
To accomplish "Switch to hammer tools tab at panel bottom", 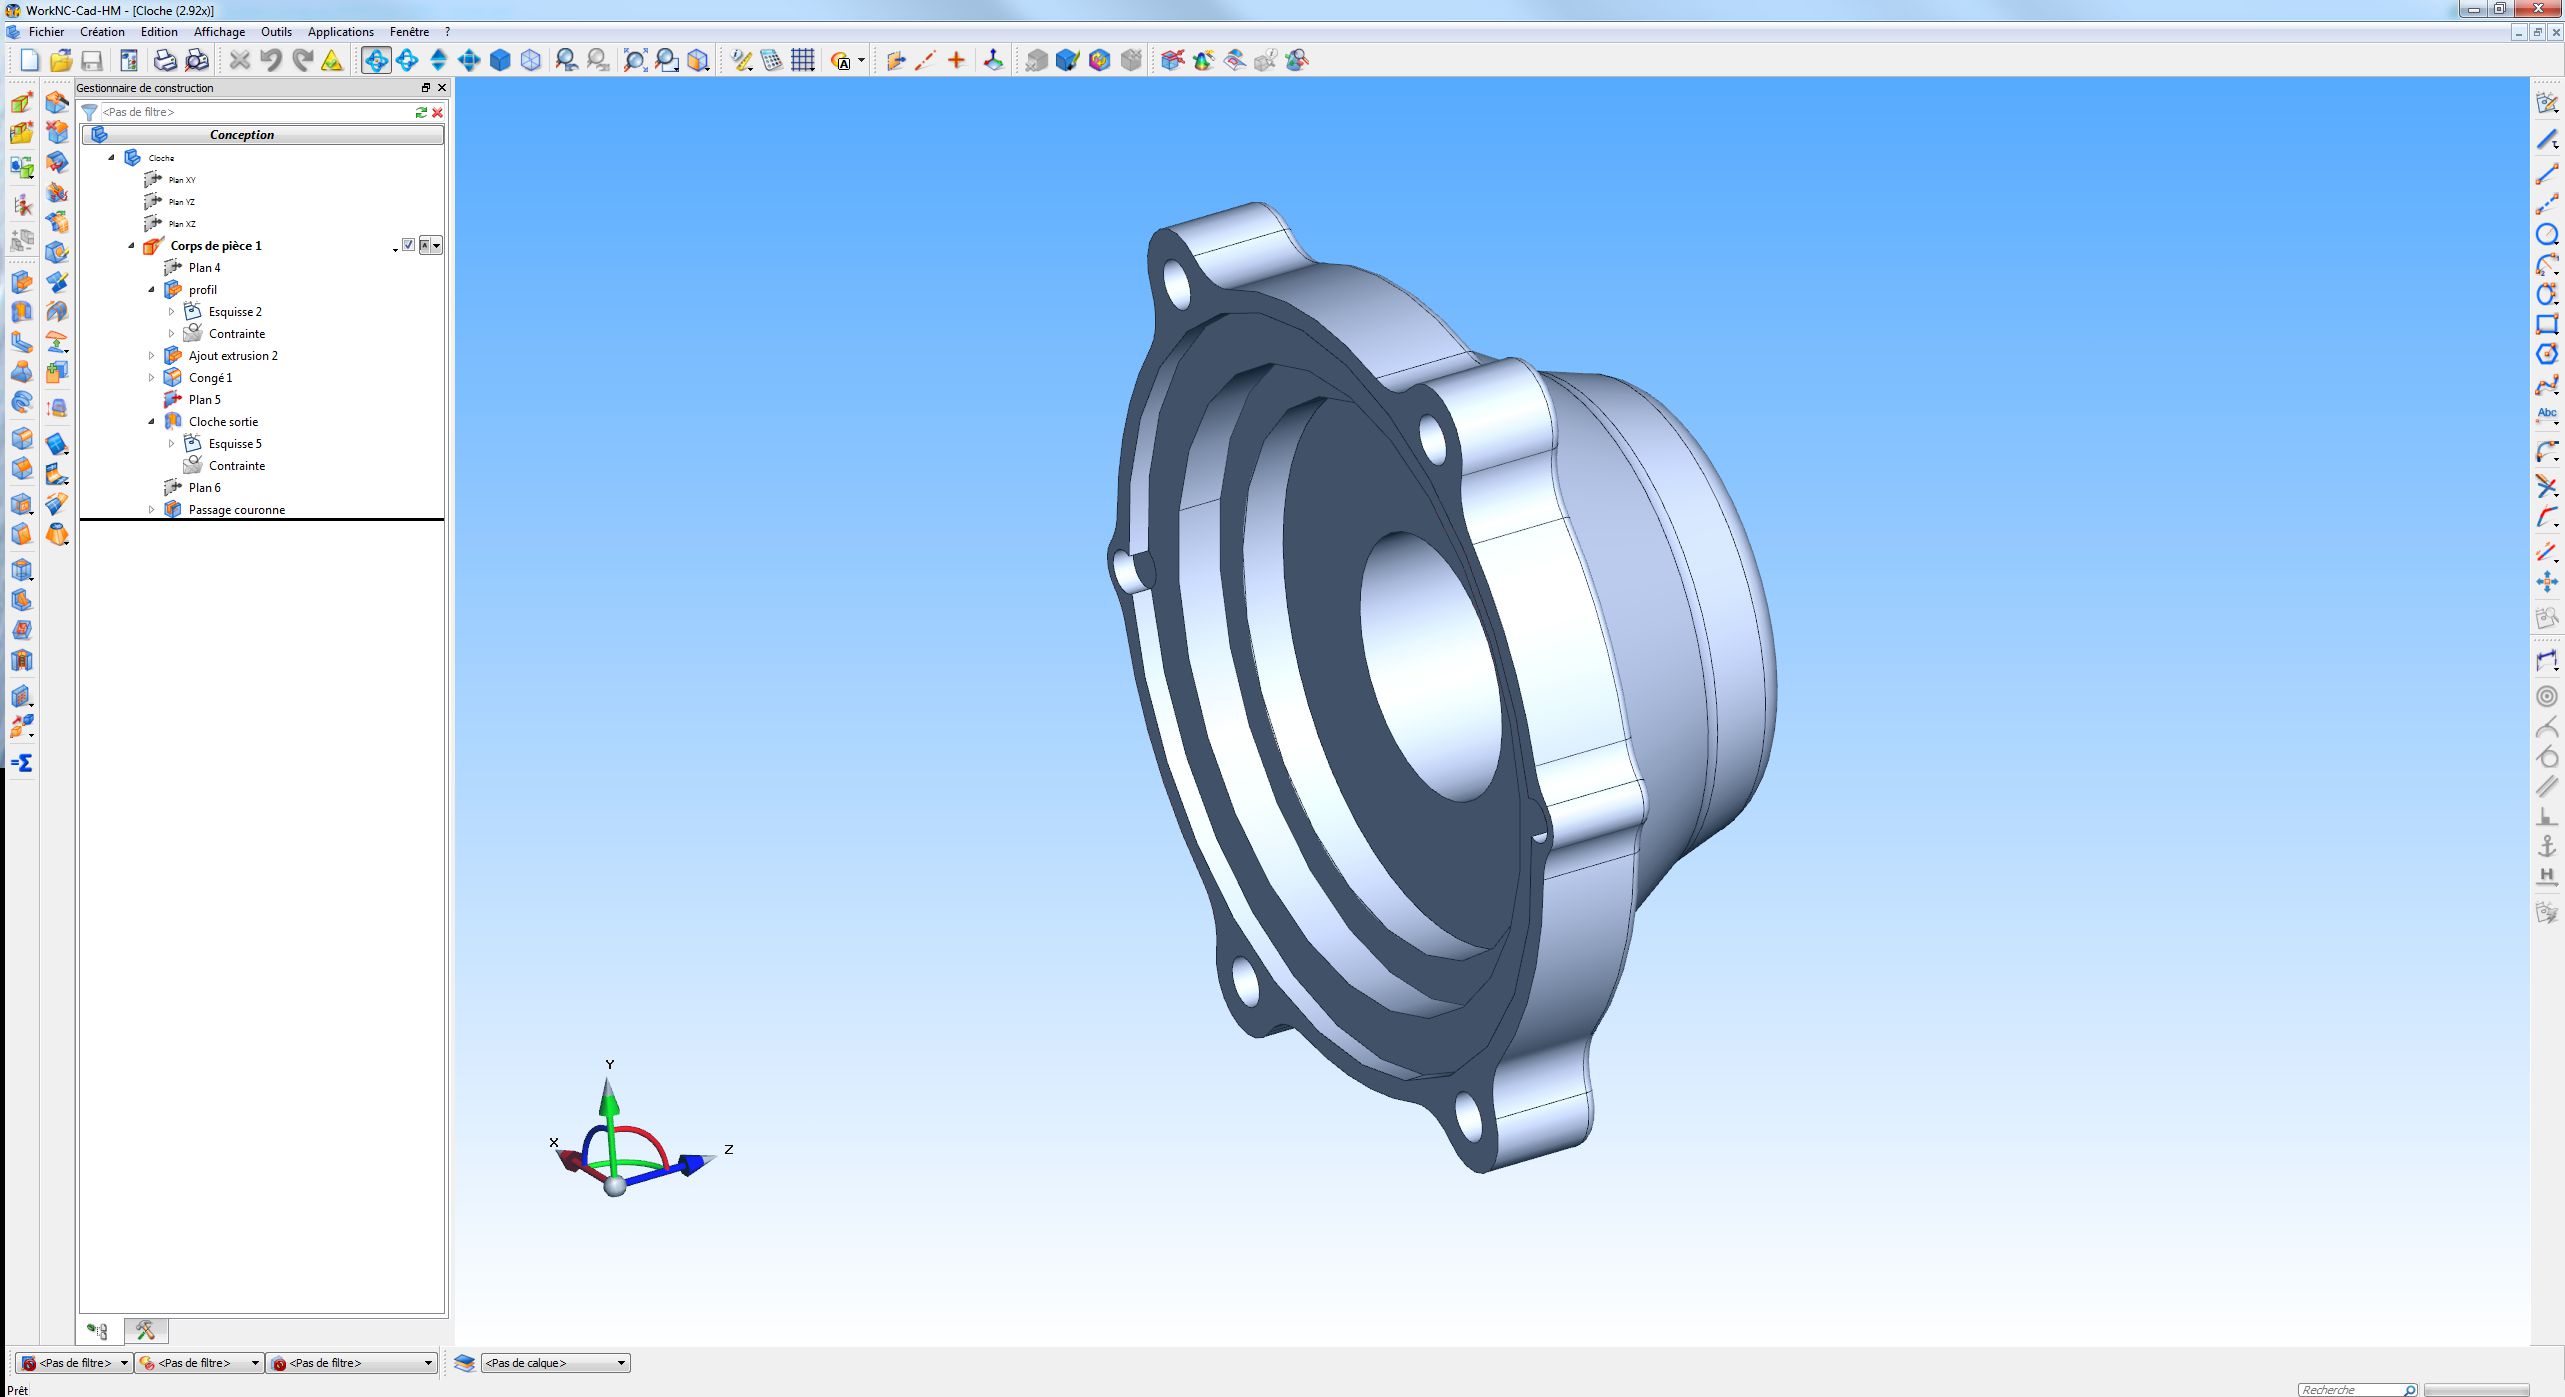I will (x=146, y=1330).
